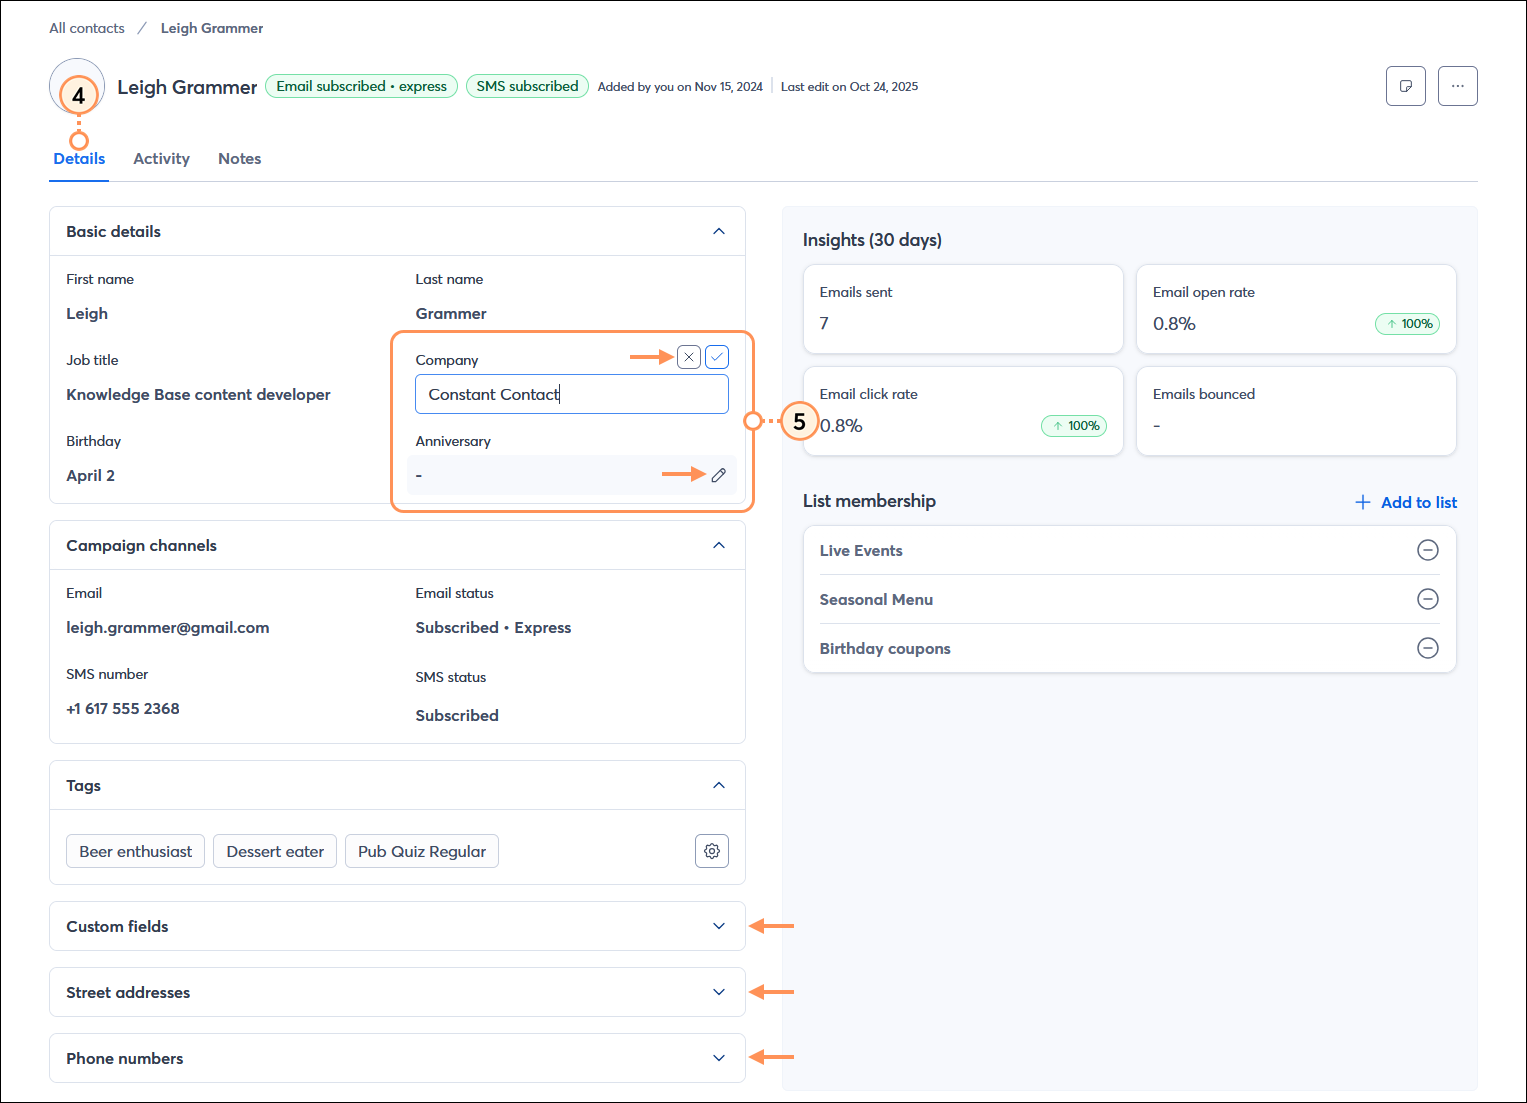Switch to the Activity tab
Image resolution: width=1527 pixels, height=1103 pixels.
point(161,158)
